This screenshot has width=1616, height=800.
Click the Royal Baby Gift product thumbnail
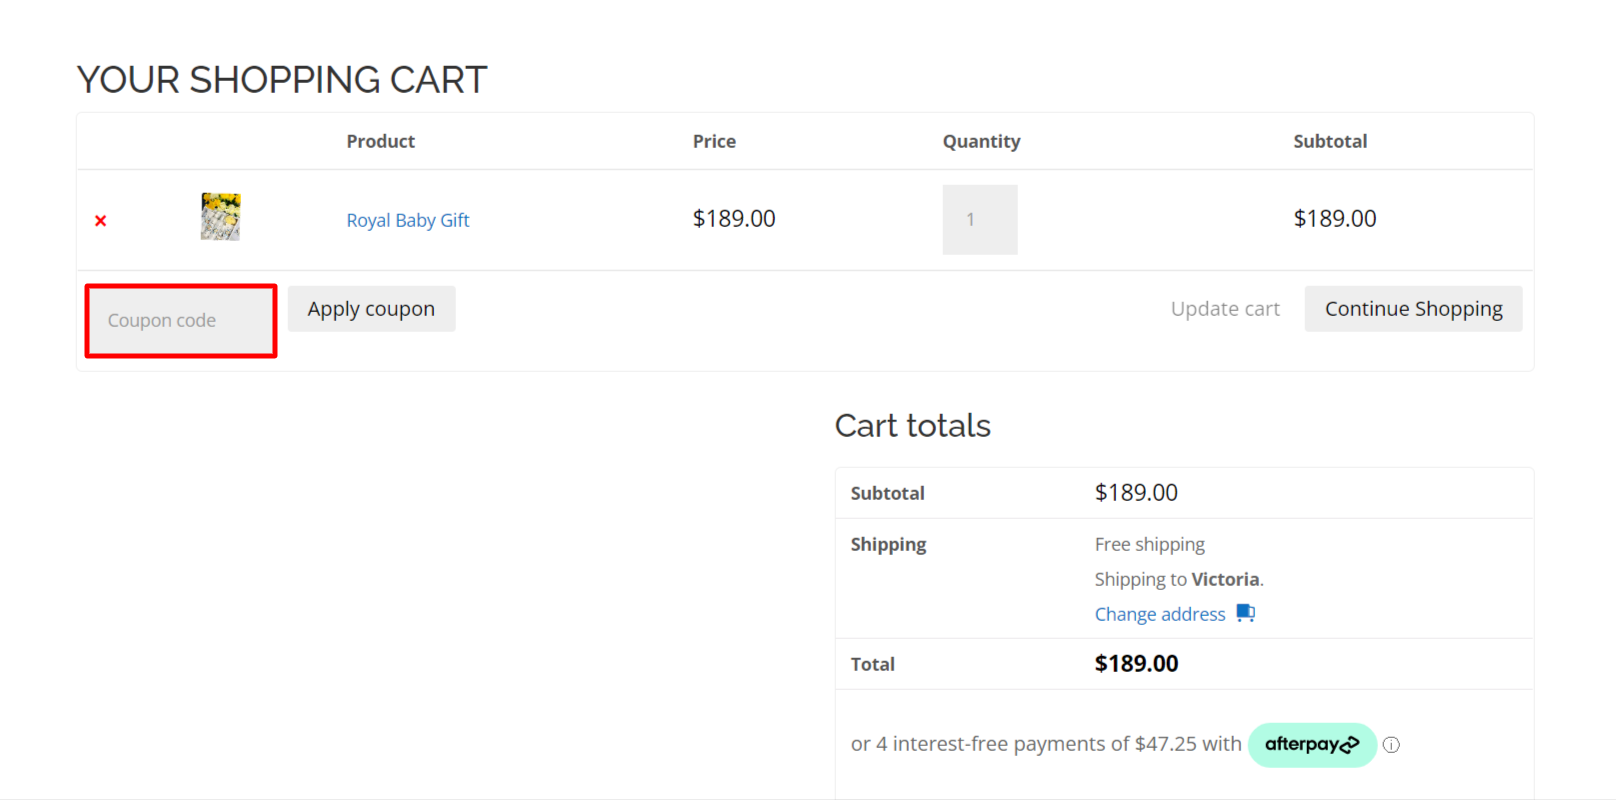[x=220, y=217]
